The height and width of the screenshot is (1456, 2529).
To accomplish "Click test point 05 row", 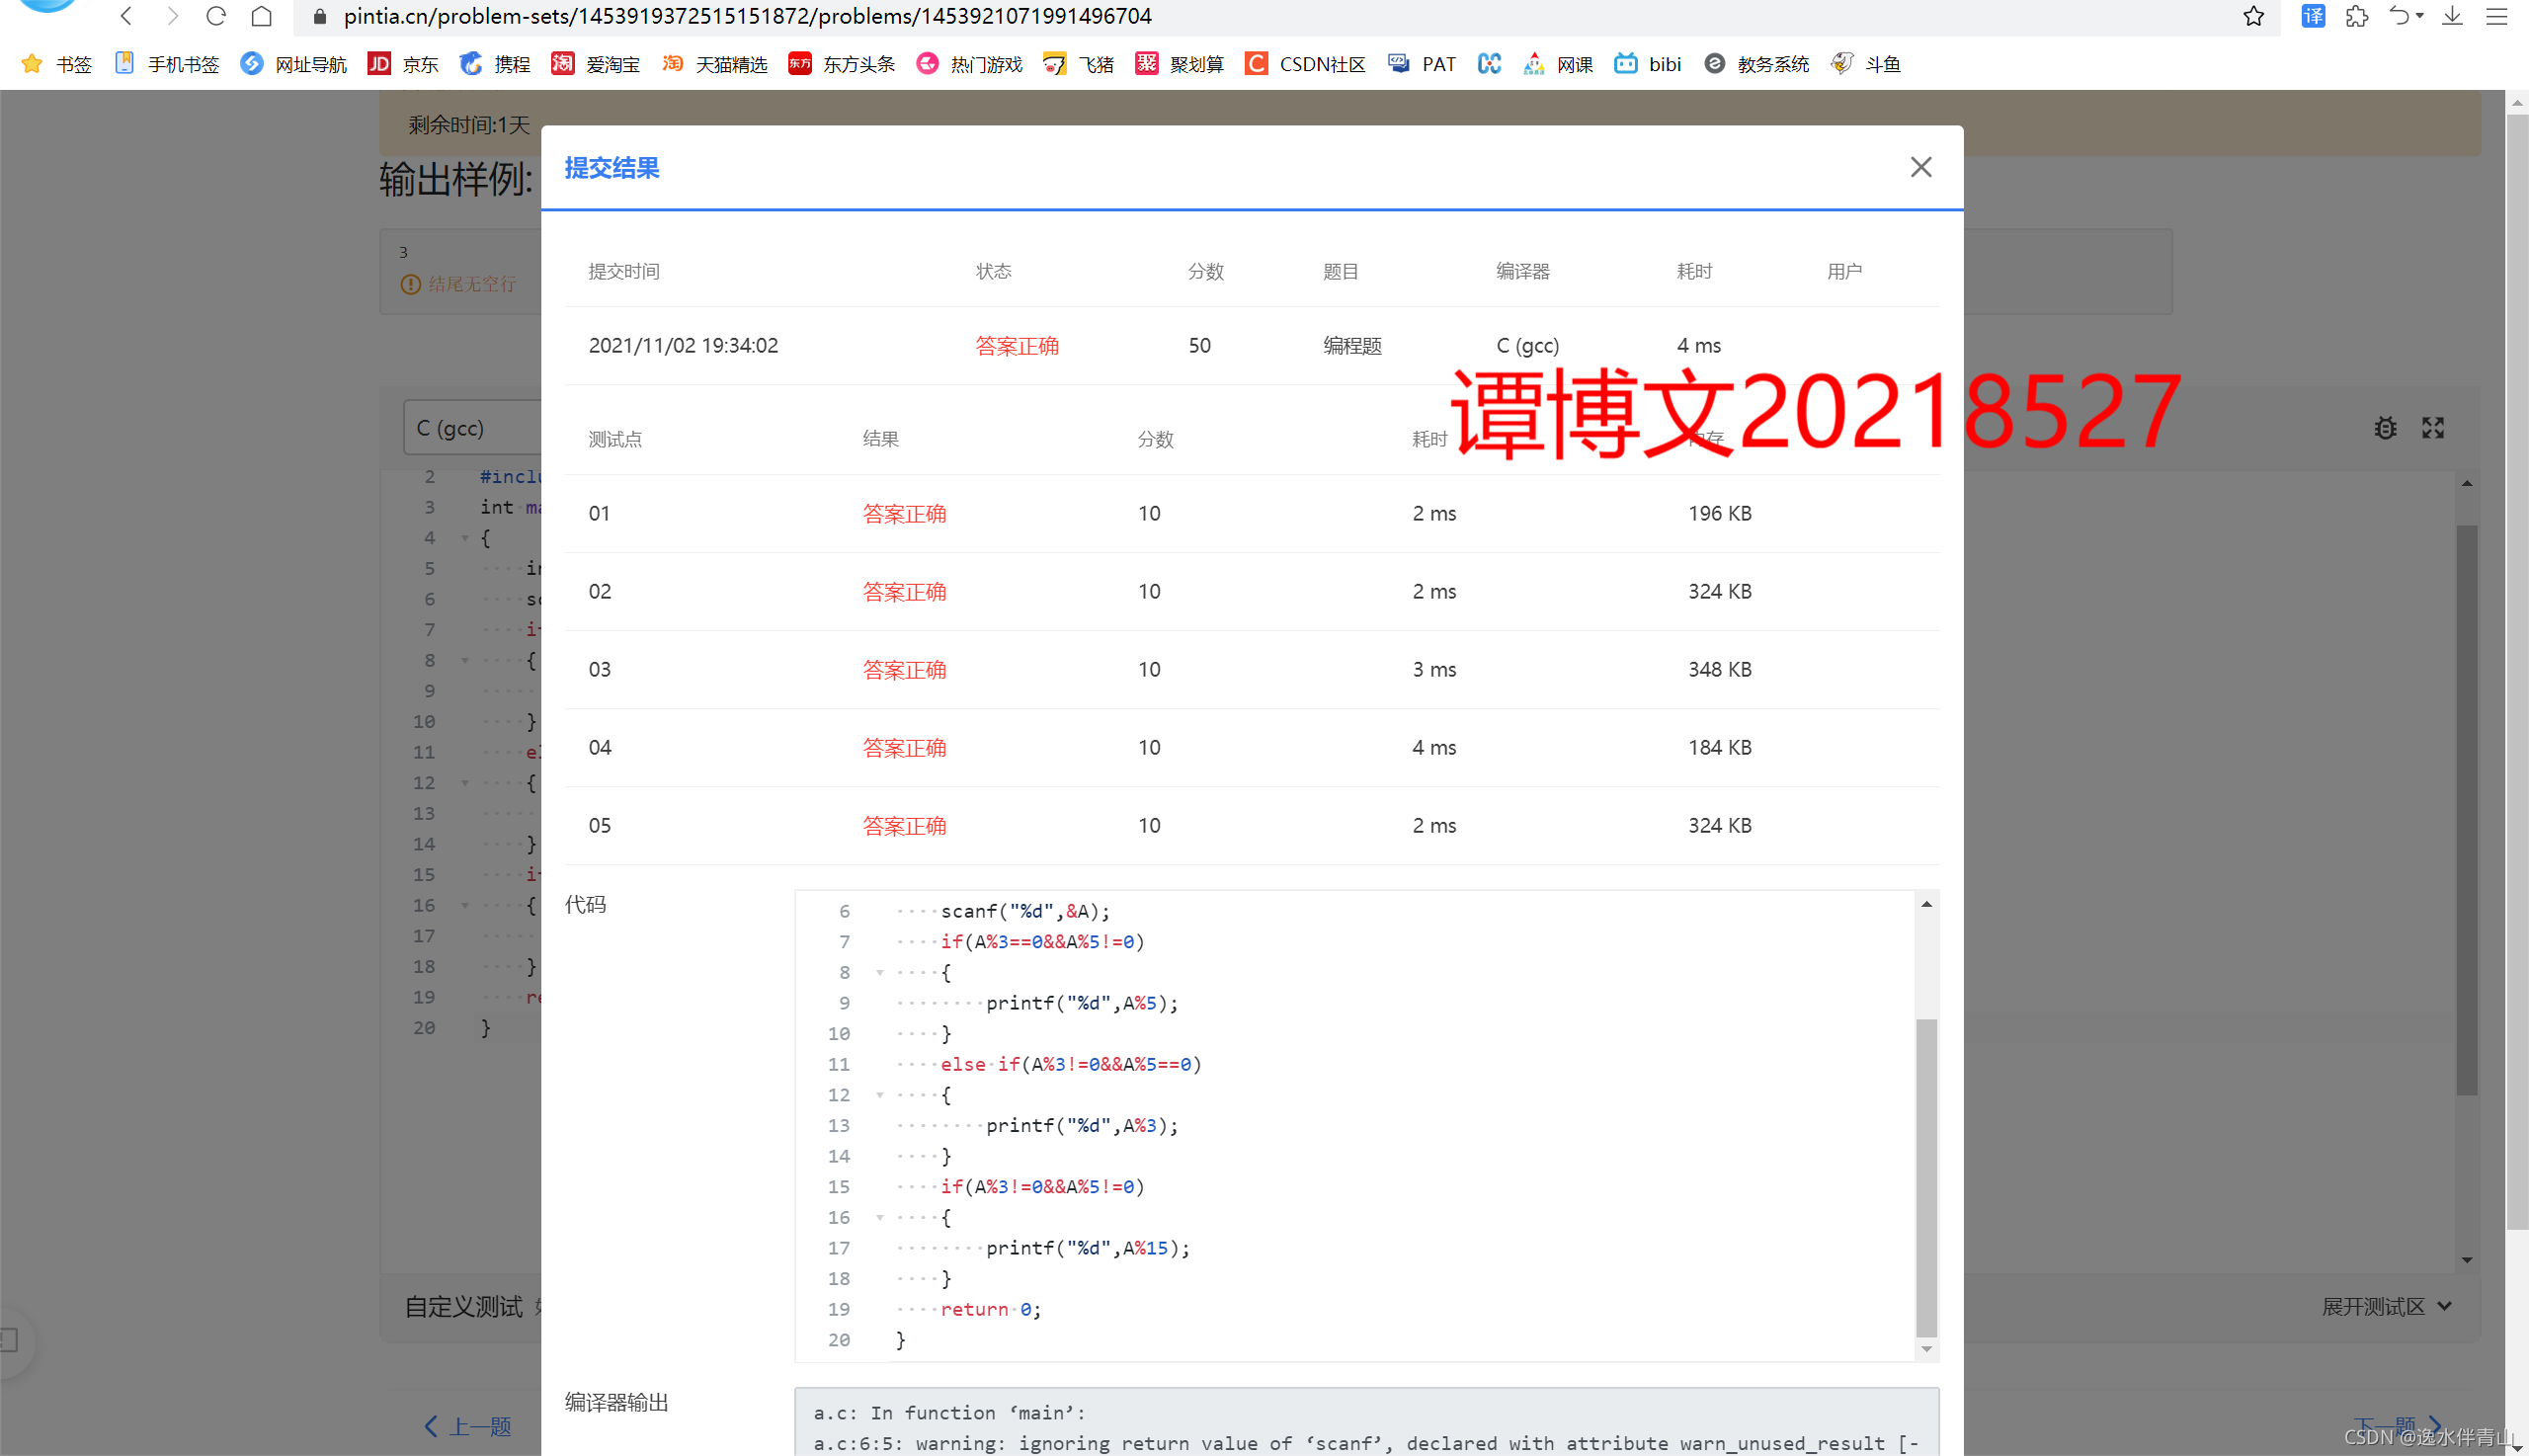I will (x=1251, y=825).
